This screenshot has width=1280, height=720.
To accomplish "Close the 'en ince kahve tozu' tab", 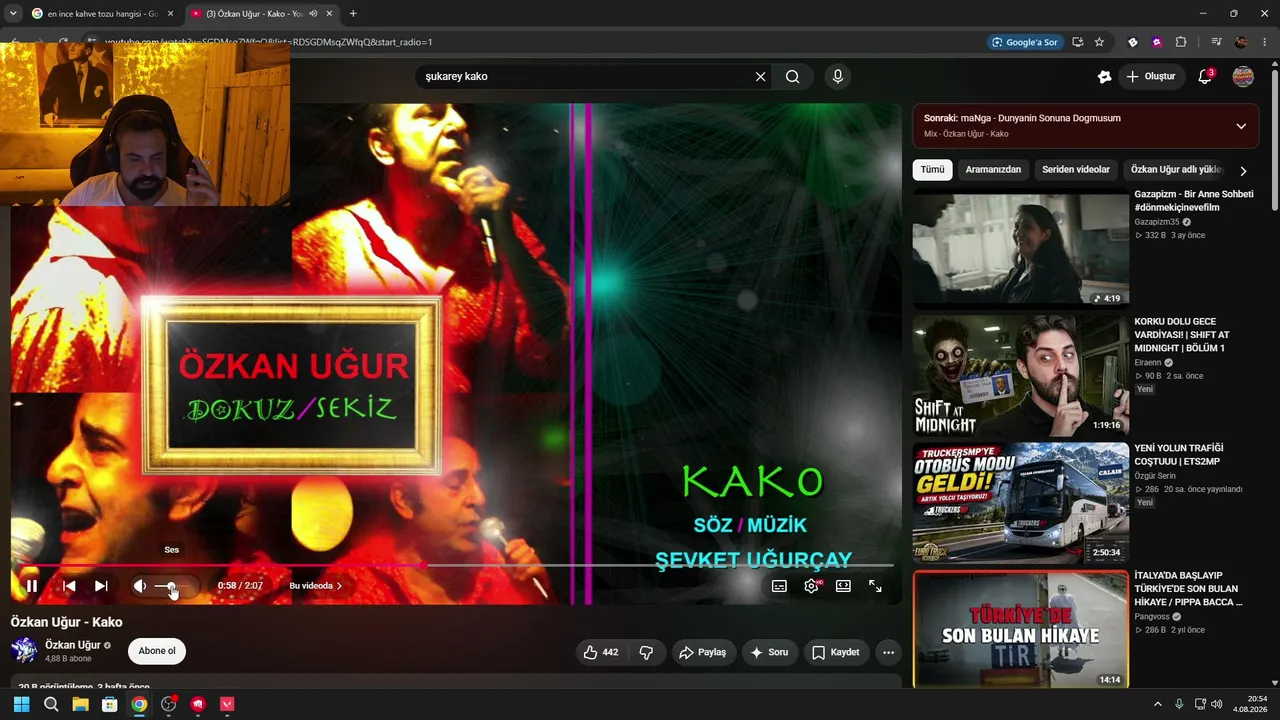I will pos(170,14).
